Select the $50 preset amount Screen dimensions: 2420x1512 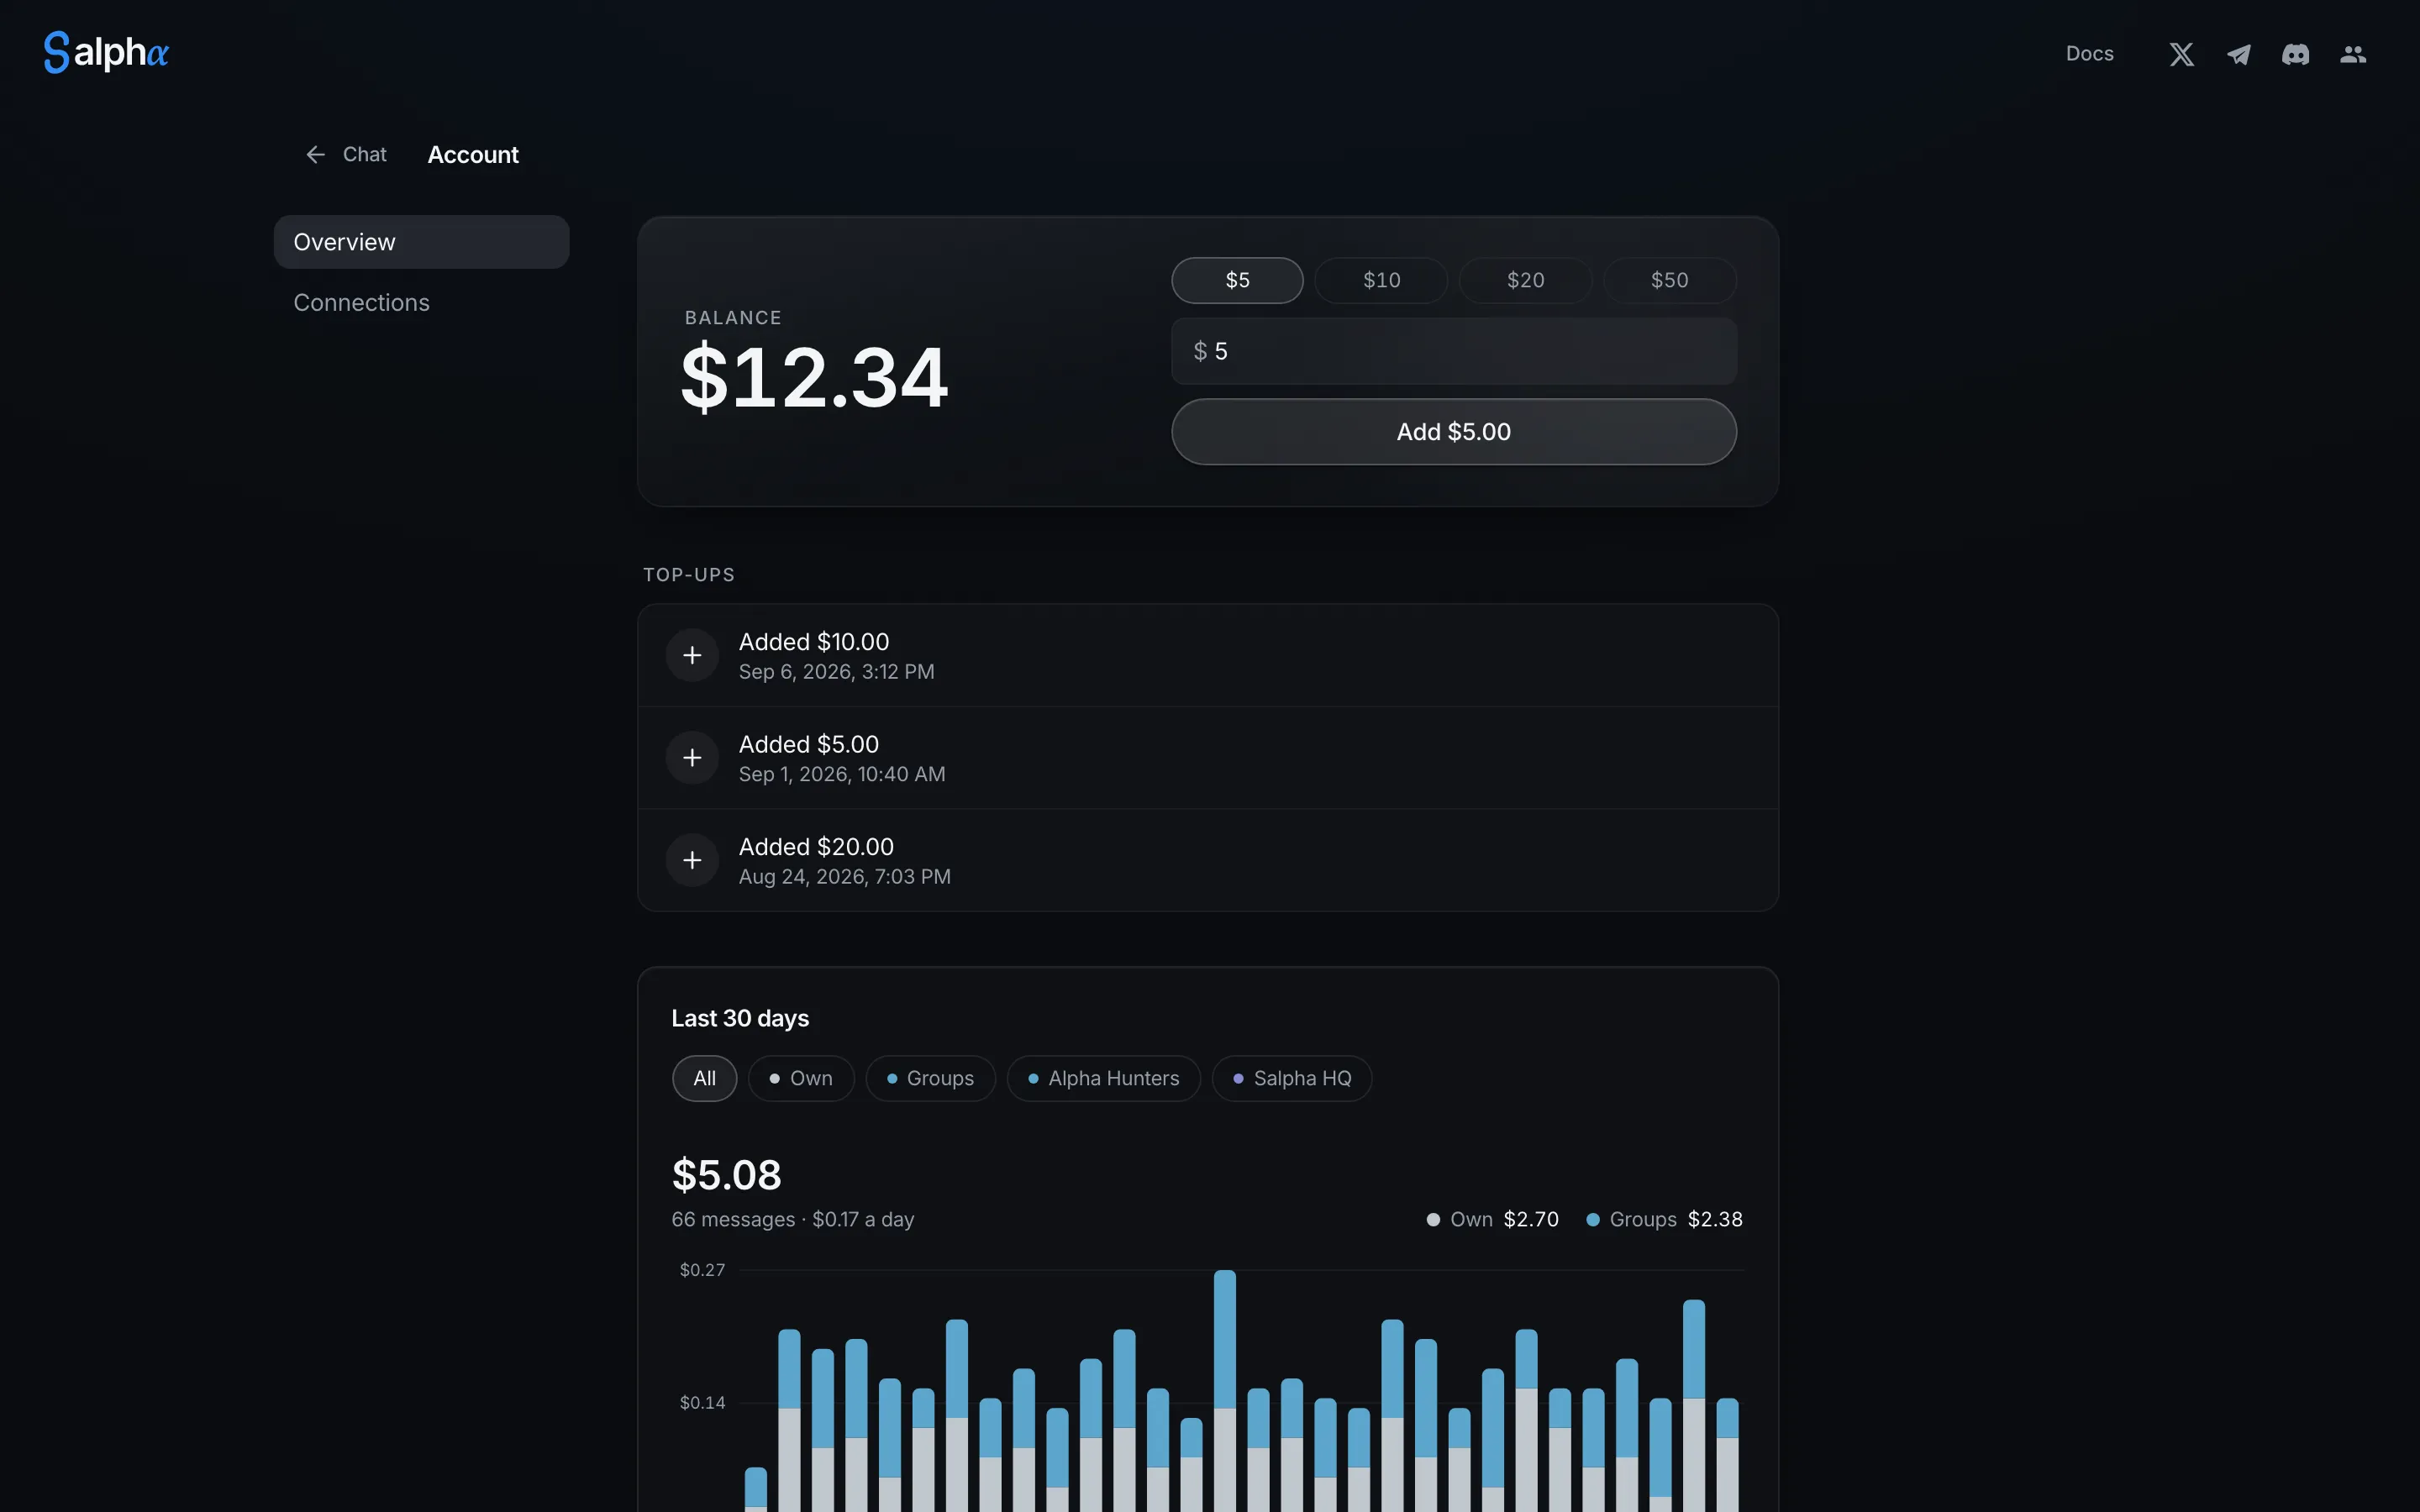pyautogui.click(x=1669, y=280)
